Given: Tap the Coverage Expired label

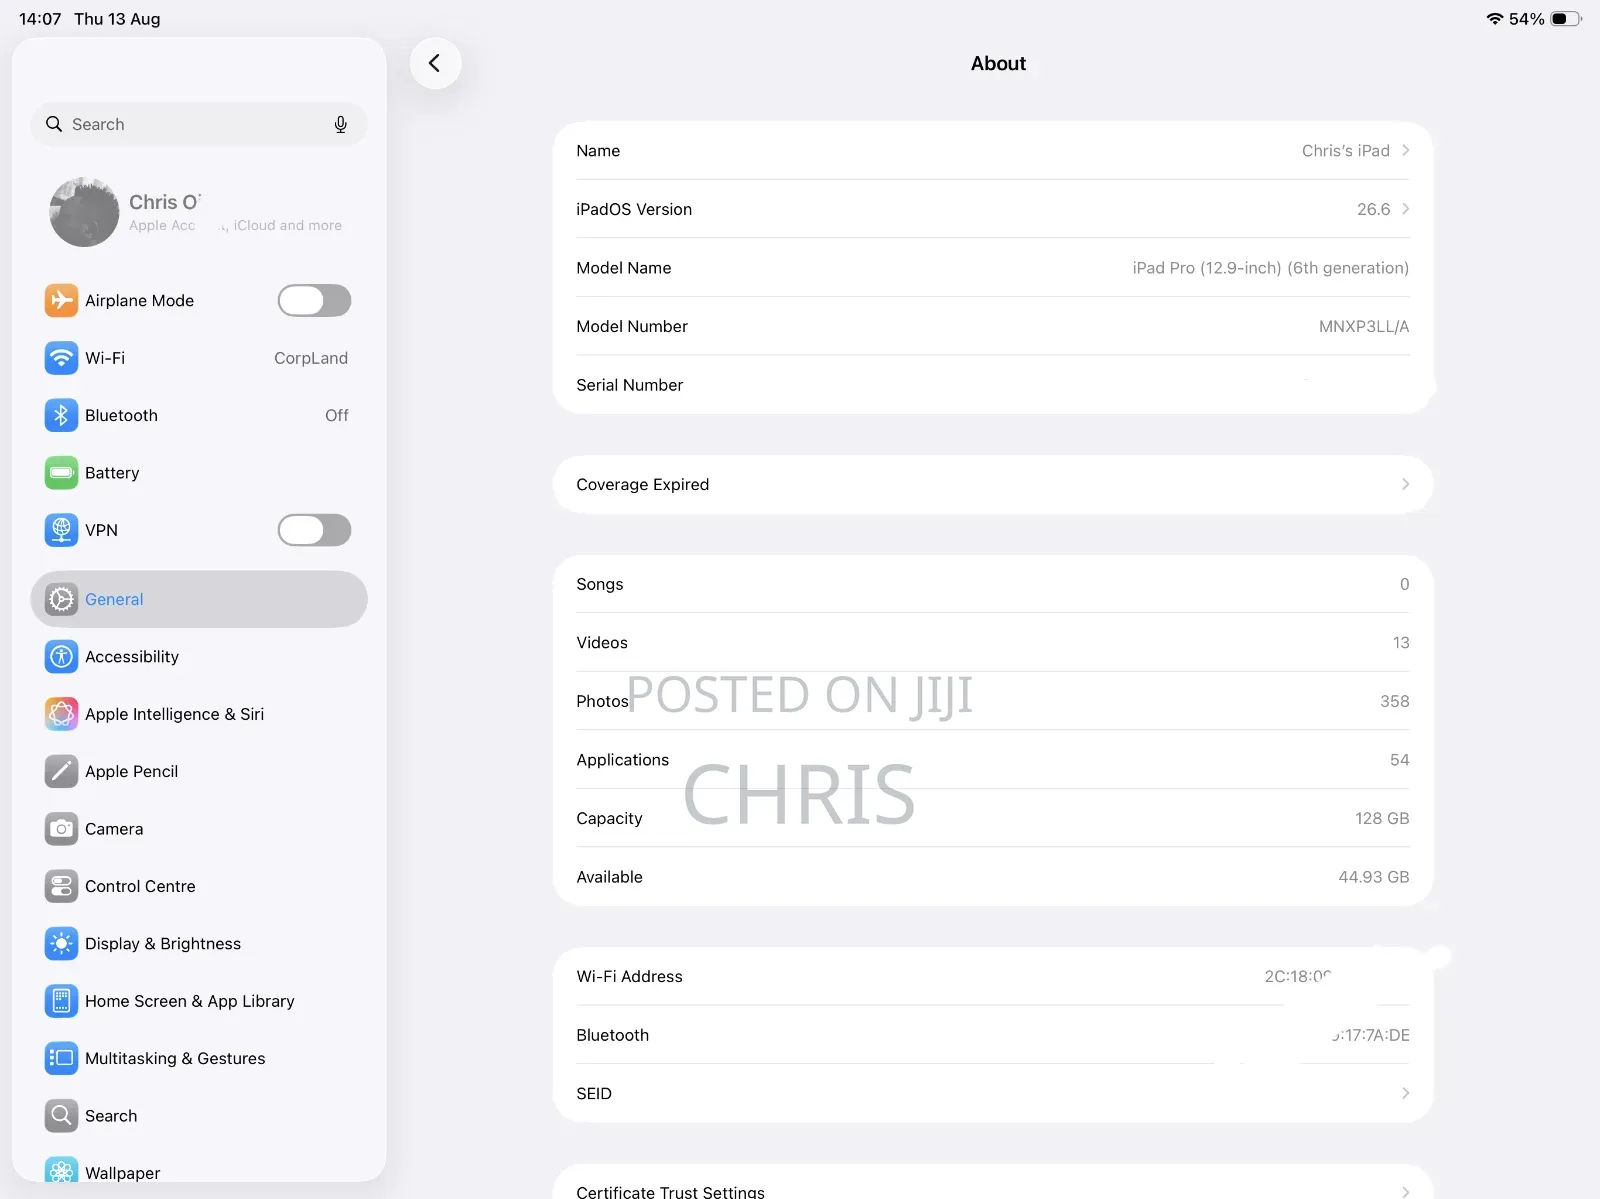Looking at the screenshot, I should point(643,484).
